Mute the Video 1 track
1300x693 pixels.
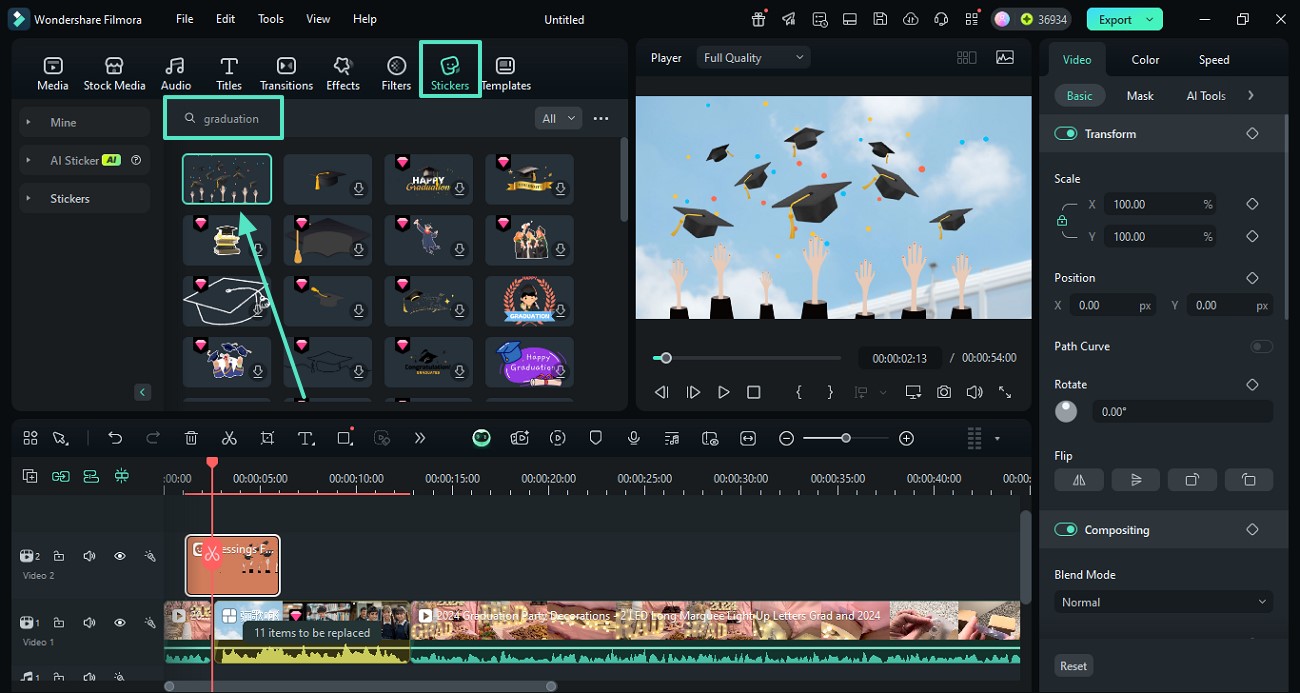tap(89, 623)
